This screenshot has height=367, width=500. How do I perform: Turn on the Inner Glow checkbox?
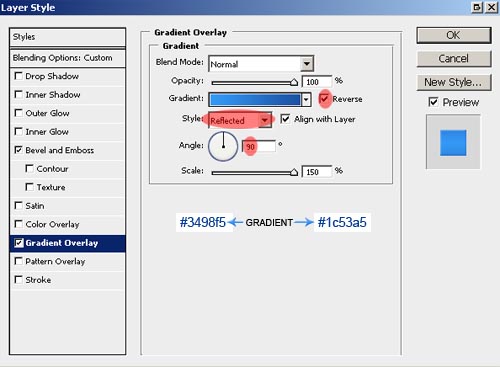[x=19, y=132]
